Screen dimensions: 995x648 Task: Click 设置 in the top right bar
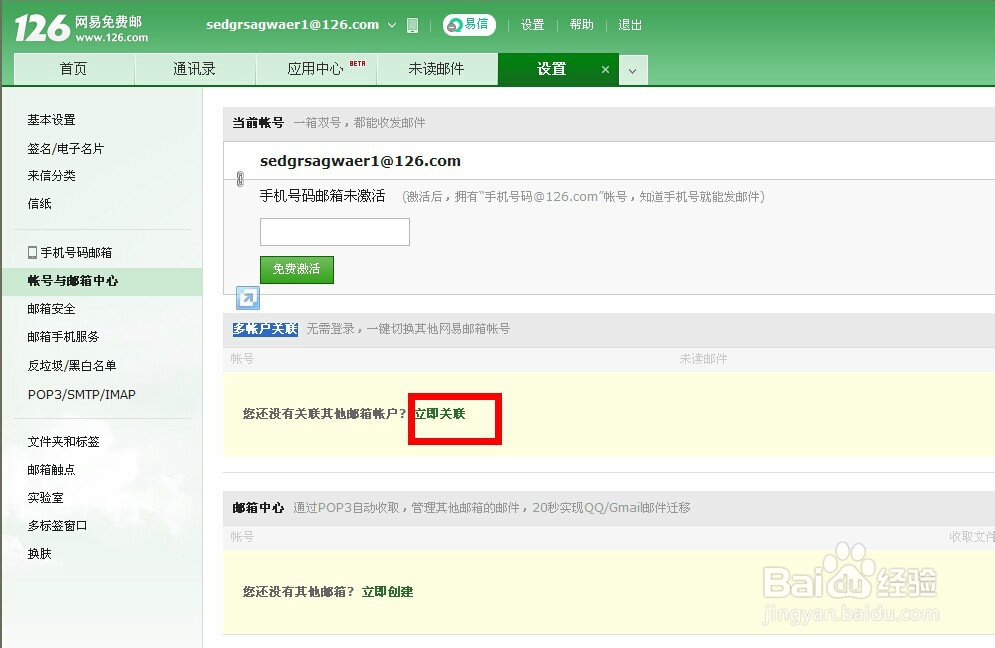[x=533, y=25]
